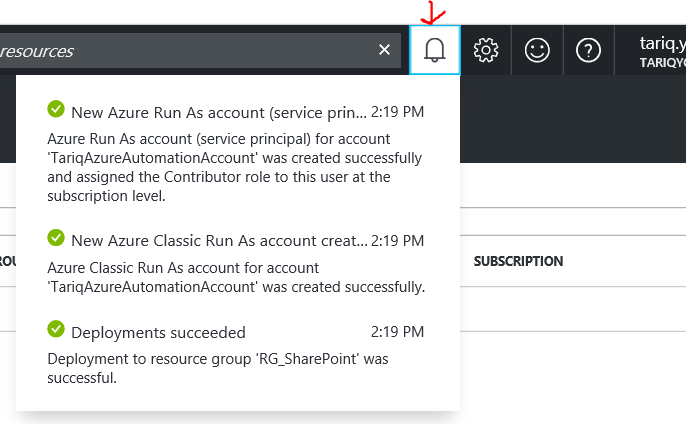
Task: Click 2:19 PM time on Classic Run As notification
Action: pos(397,241)
